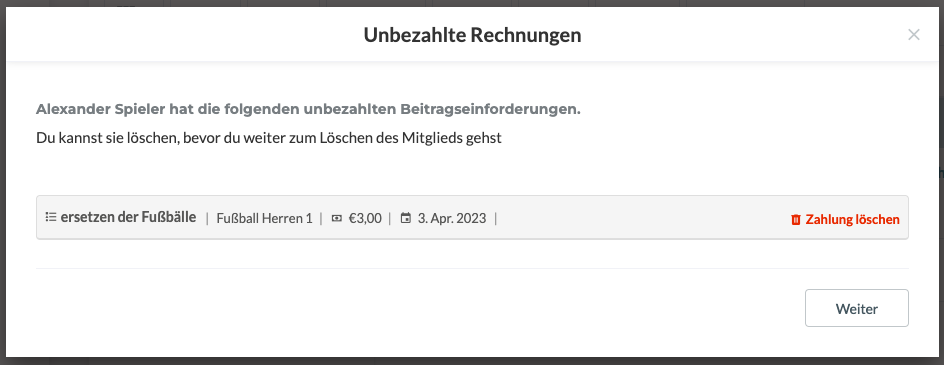The image size is (944, 365).
Task: Click the separator after Fußball Herren 1
Action: (321, 218)
